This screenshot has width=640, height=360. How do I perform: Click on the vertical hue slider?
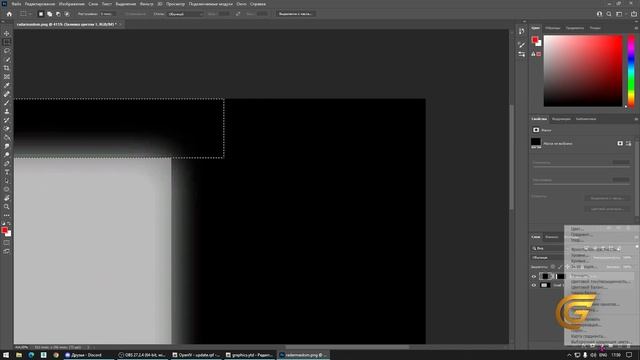(631, 71)
